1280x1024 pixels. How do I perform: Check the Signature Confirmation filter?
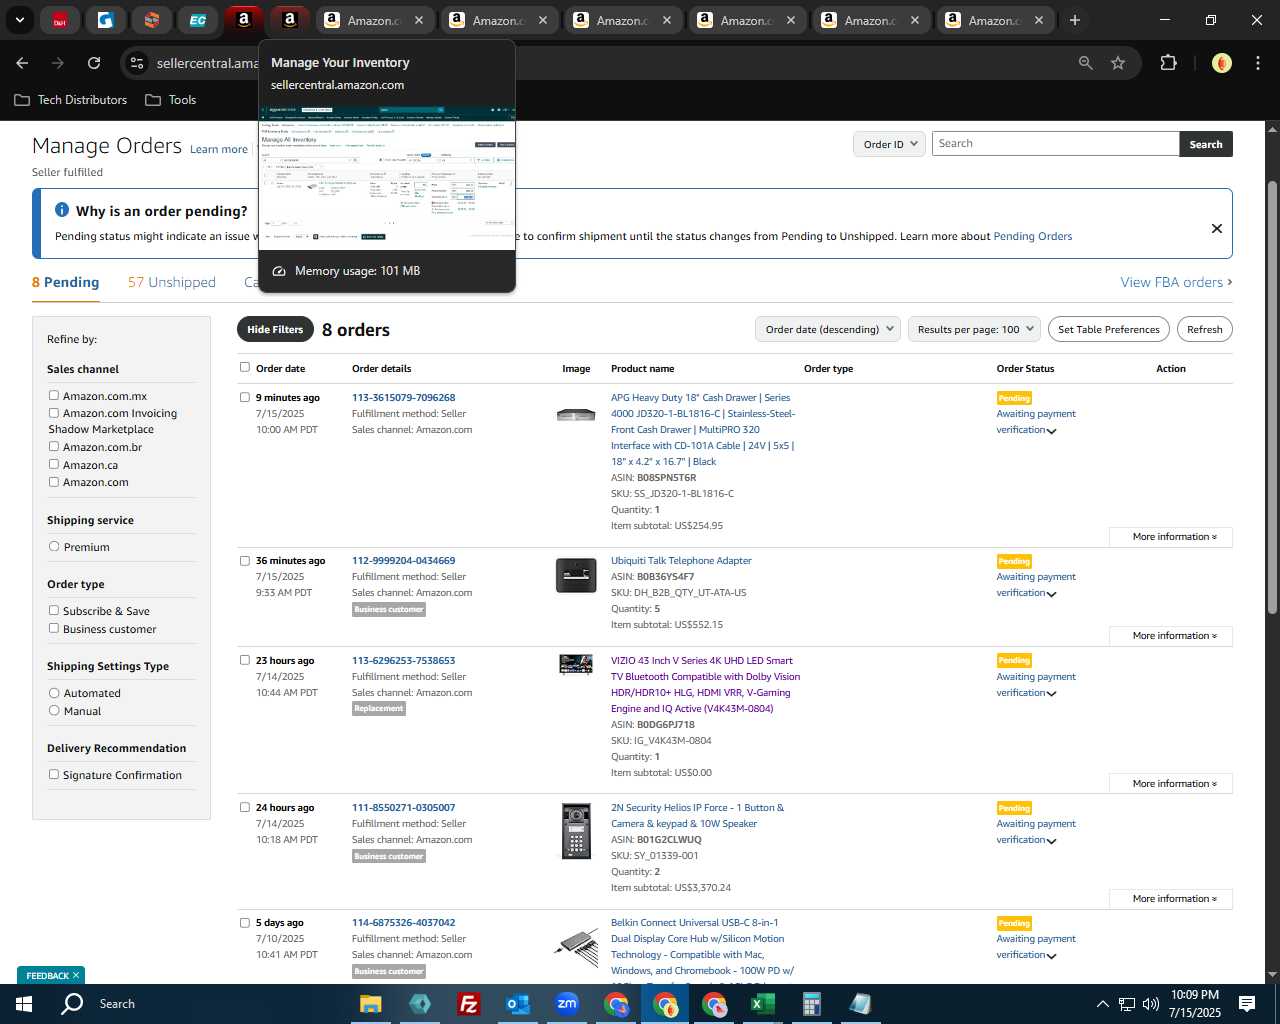click(54, 774)
